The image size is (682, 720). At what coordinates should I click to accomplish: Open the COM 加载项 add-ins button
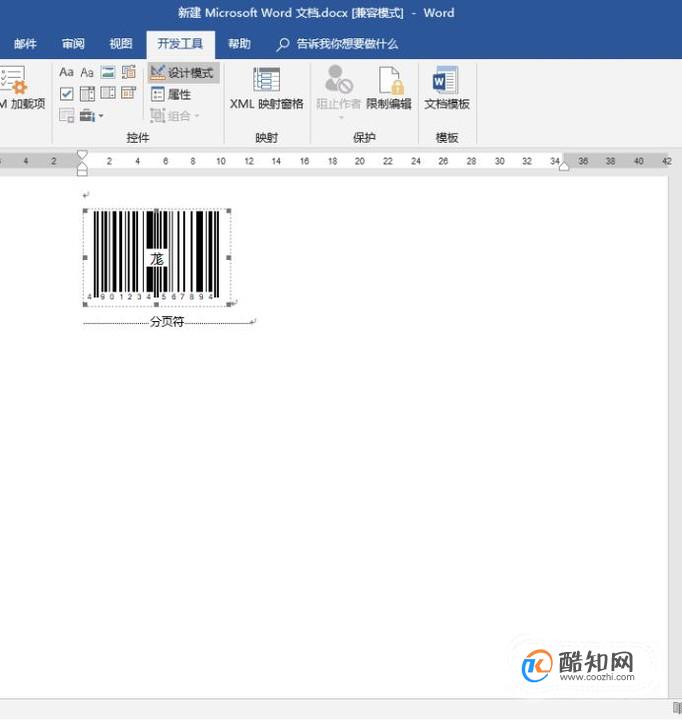[x=21, y=88]
